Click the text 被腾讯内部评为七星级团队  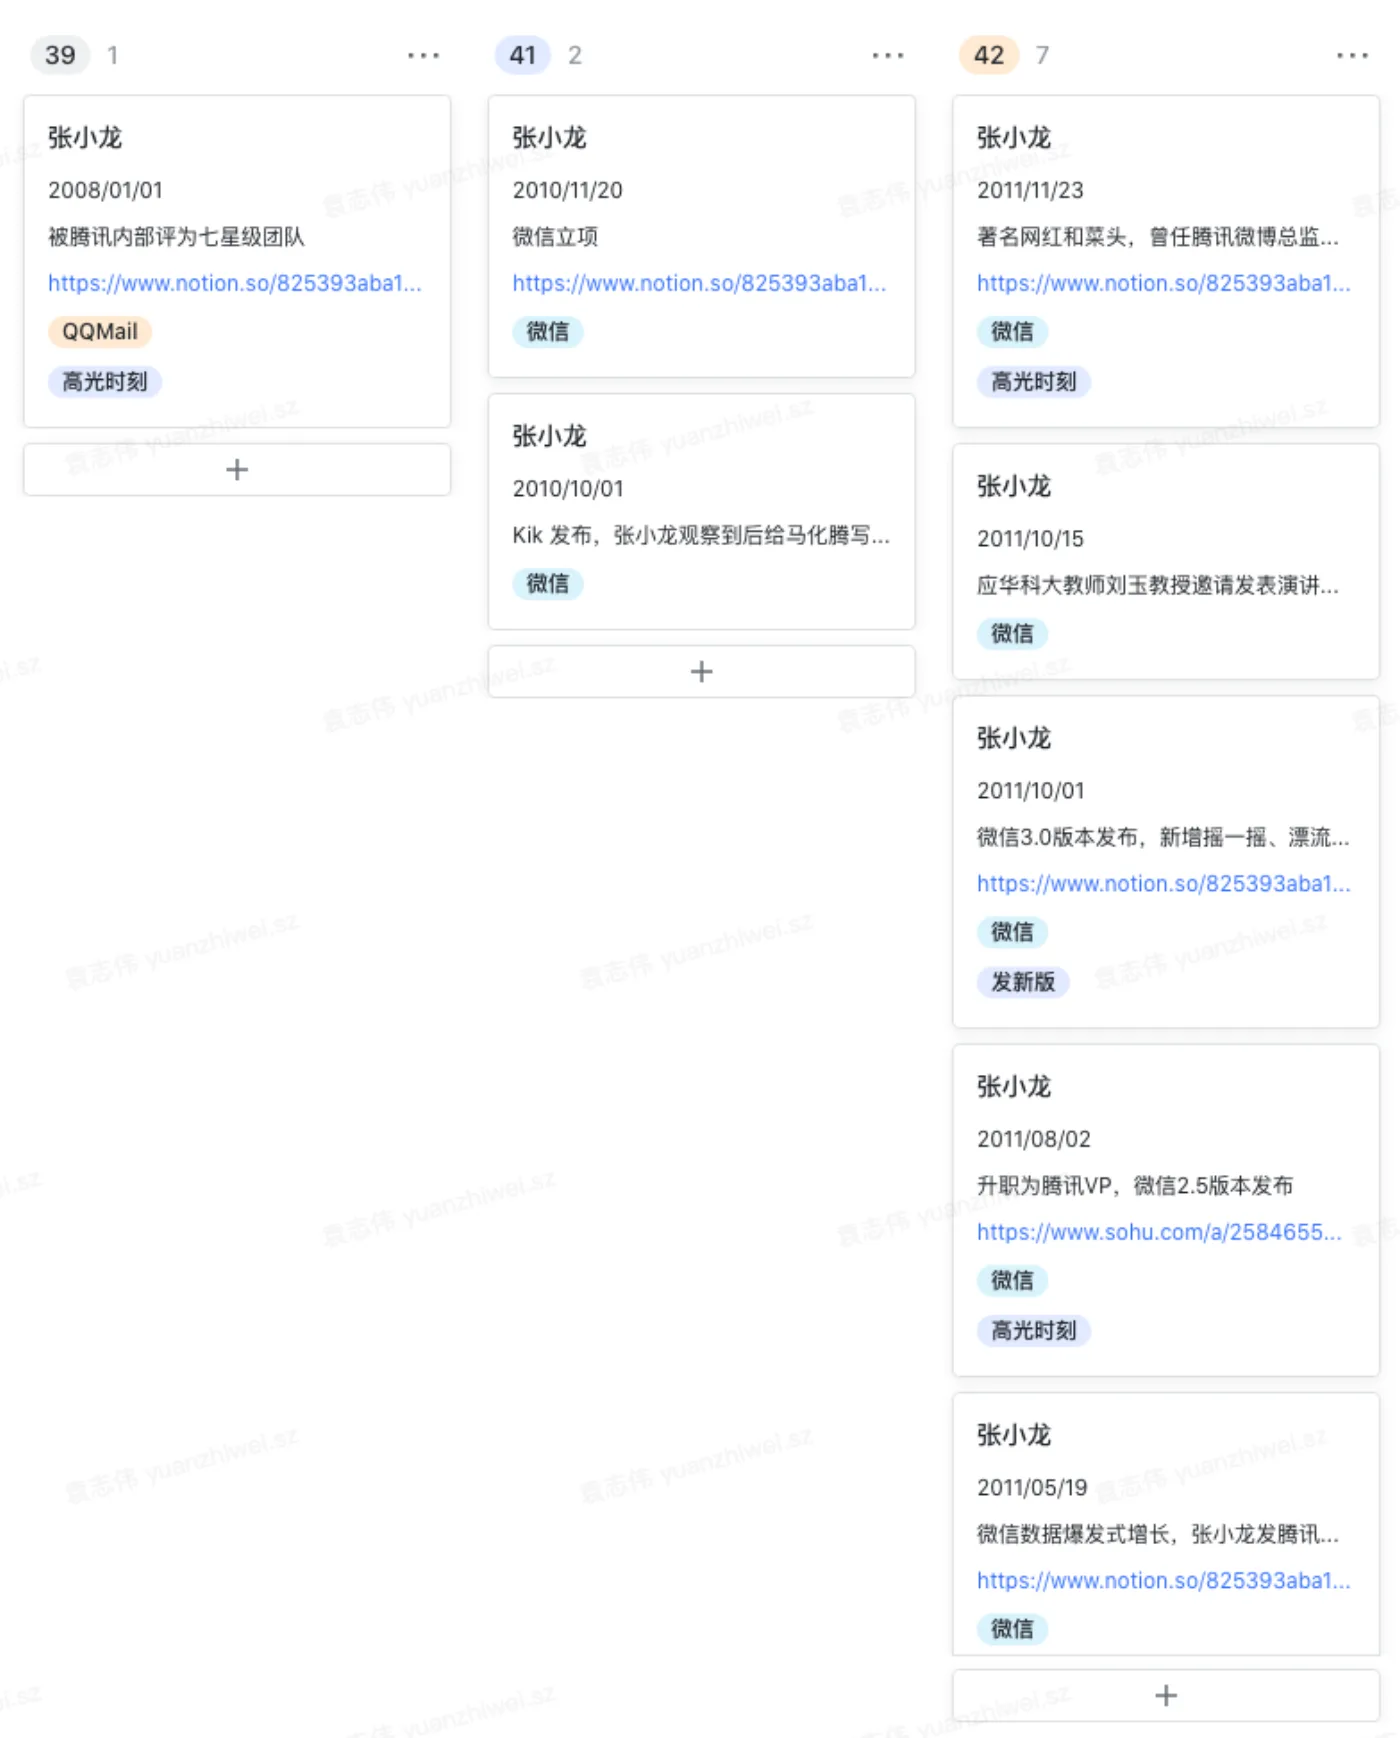(176, 237)
